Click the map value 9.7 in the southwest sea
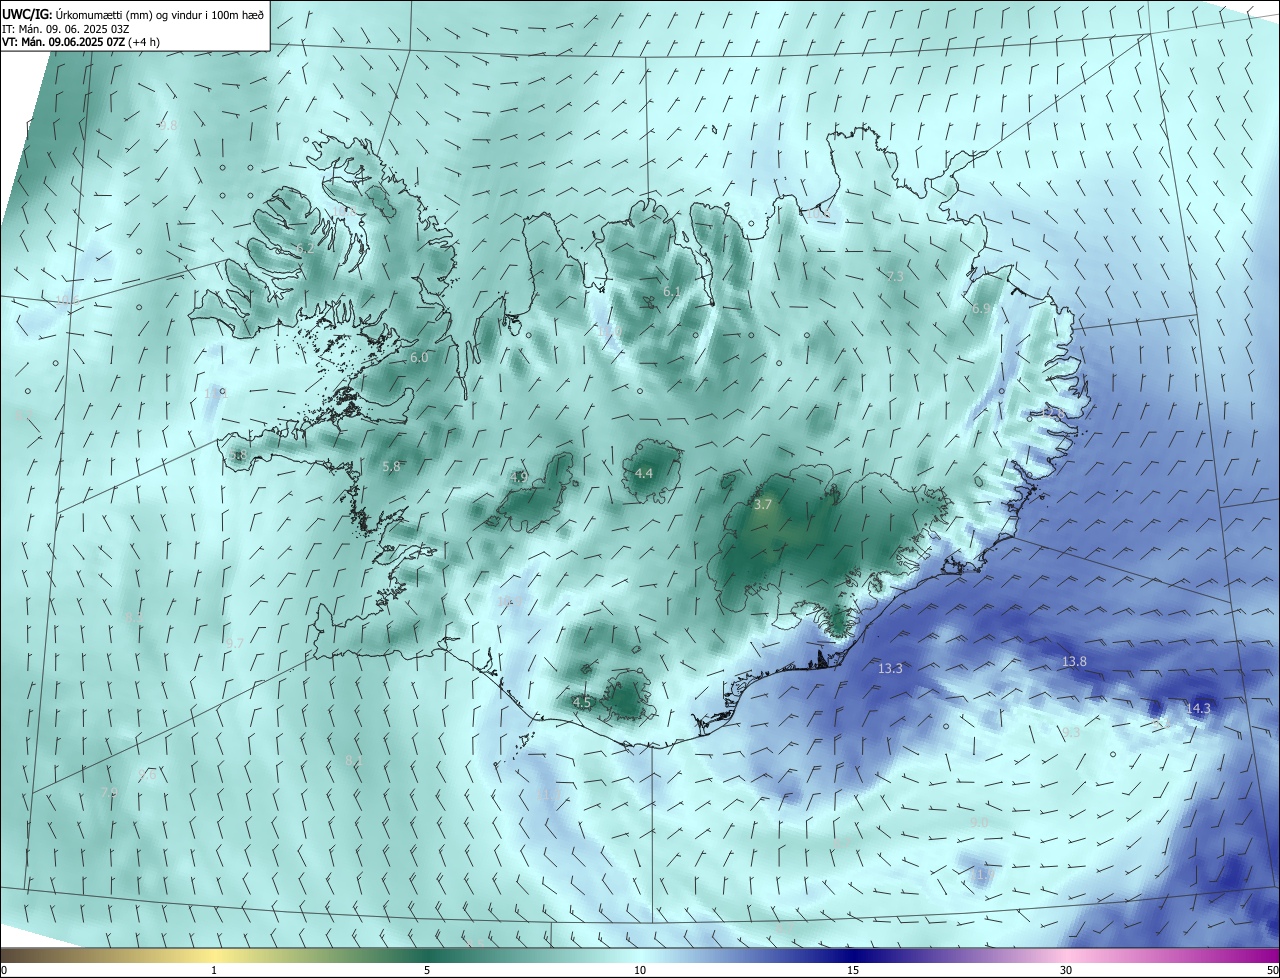Screen dimensions: 1280x978 235,644
